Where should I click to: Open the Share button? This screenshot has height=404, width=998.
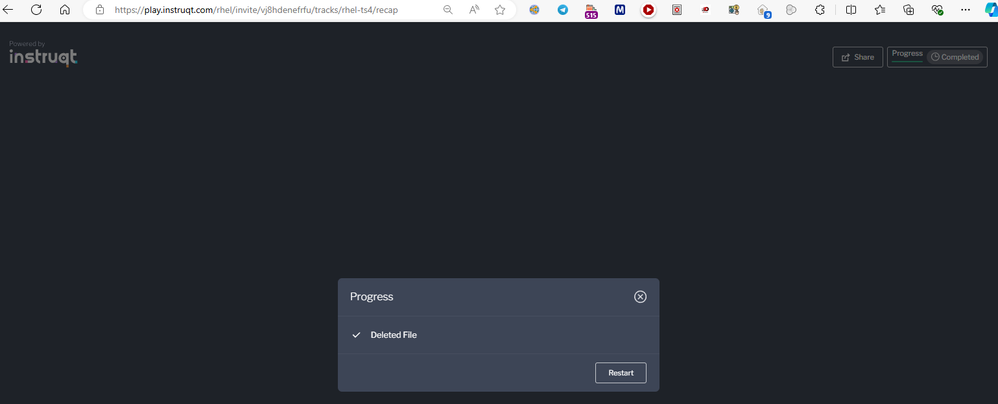pyautogui.click(x=857, y=57)
